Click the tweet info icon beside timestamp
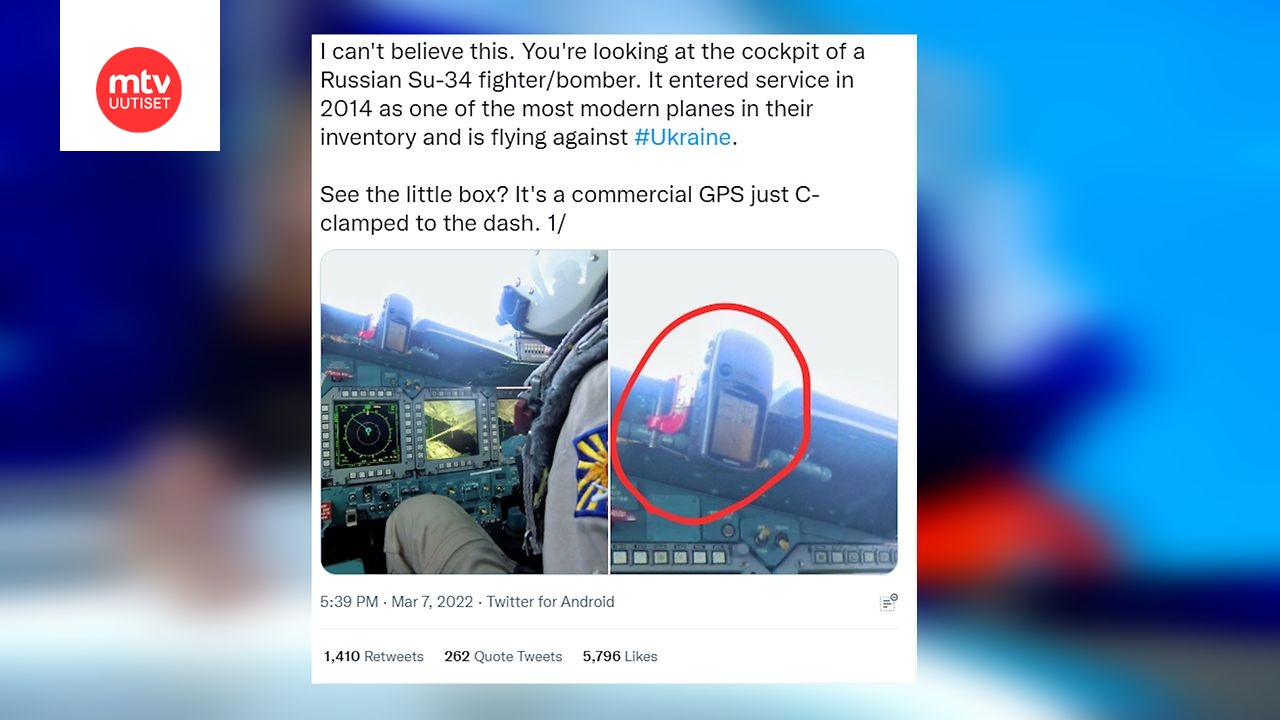 [x=888, y=602]
